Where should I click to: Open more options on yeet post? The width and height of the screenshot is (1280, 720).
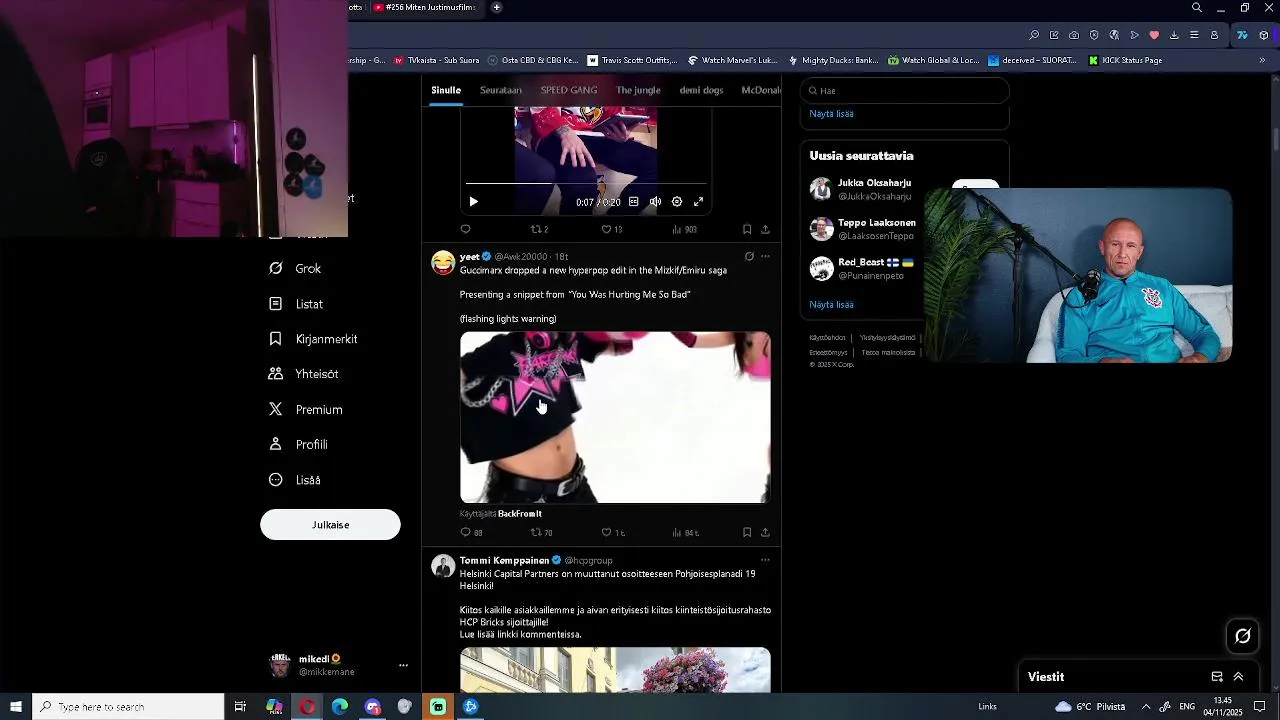click(765, 256)
